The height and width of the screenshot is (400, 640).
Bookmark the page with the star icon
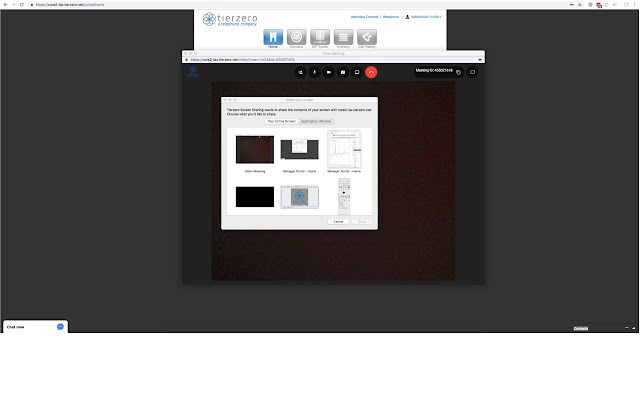pos(580,4)
